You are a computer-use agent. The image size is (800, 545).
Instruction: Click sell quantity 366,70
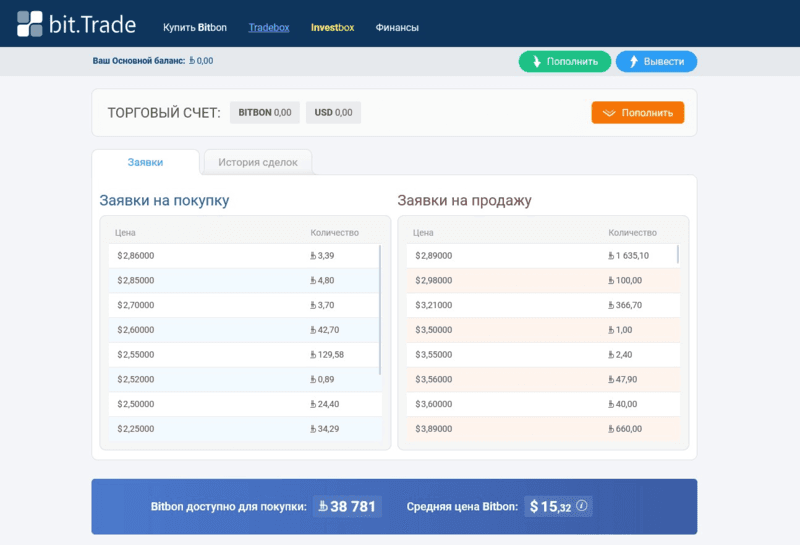[x=625, y=305]
